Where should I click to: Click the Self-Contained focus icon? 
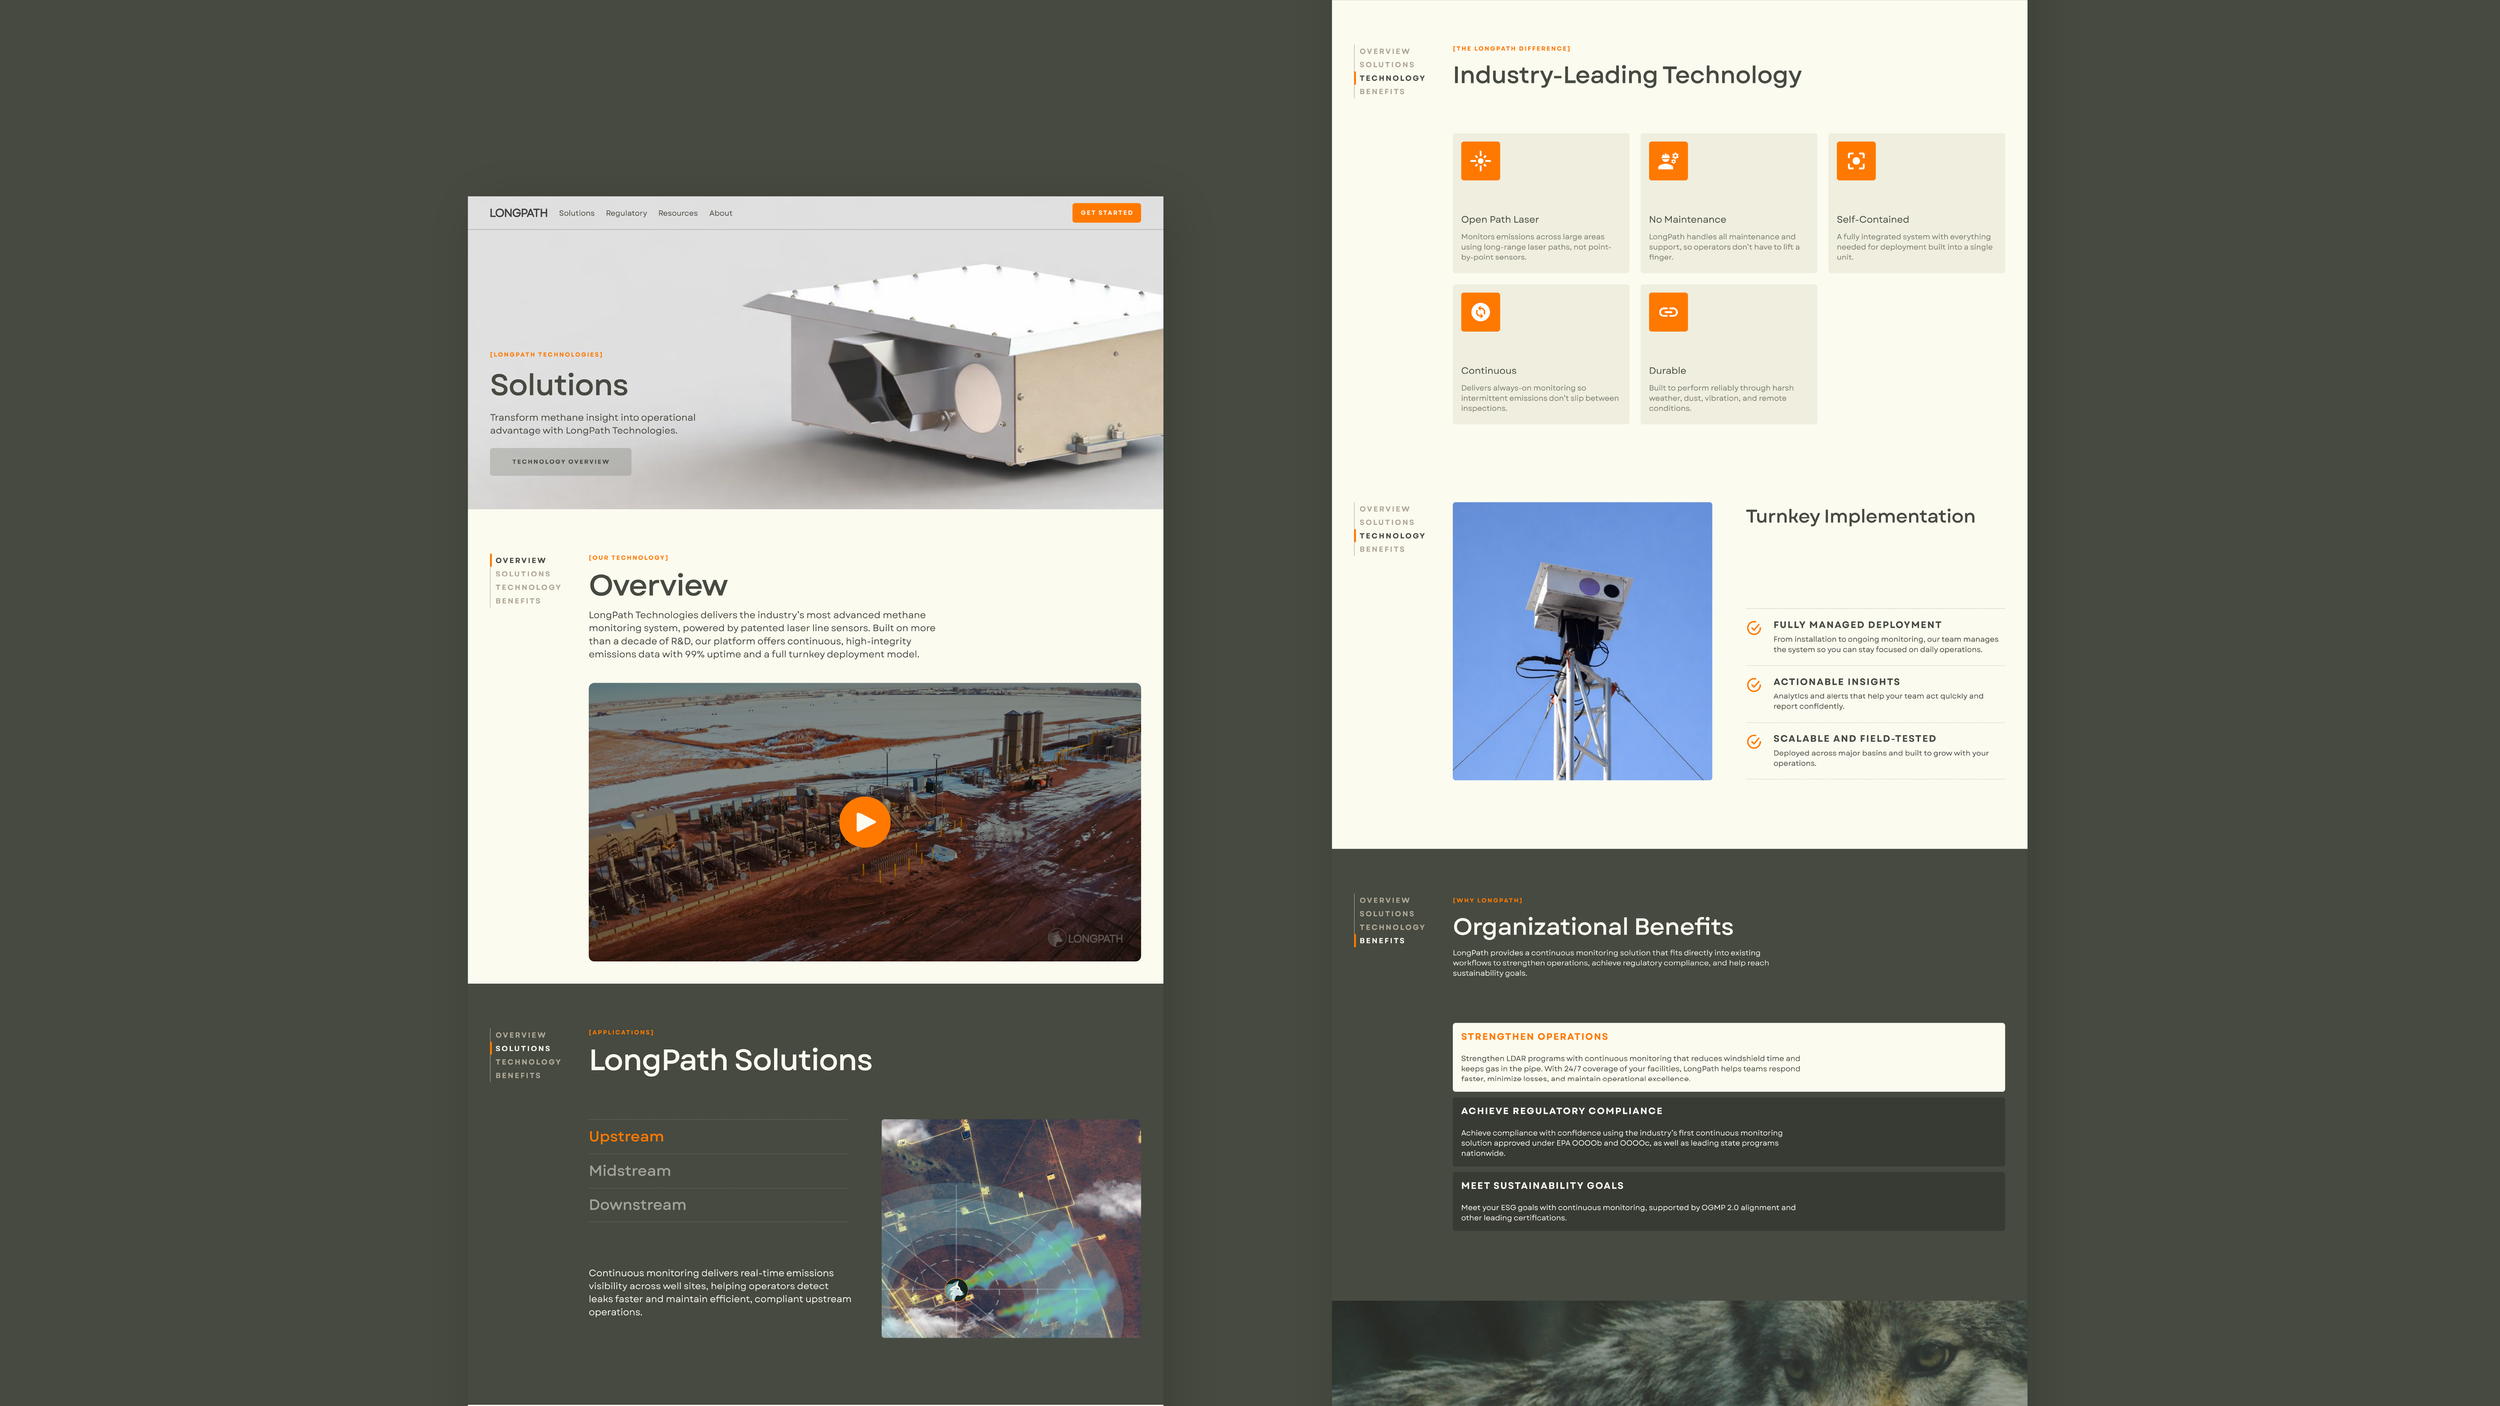[x=1856, y=161]
